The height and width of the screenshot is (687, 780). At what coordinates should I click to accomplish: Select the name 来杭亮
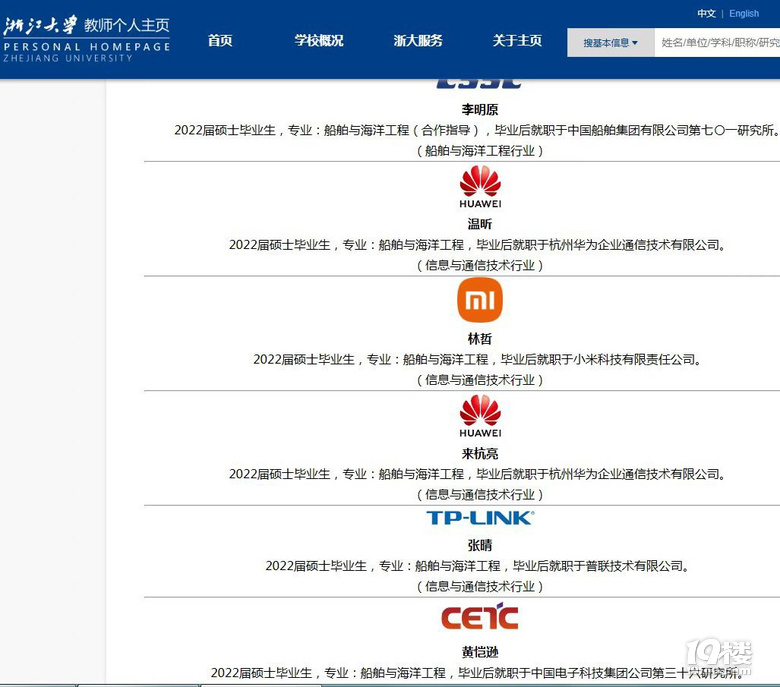click(480, 454)
